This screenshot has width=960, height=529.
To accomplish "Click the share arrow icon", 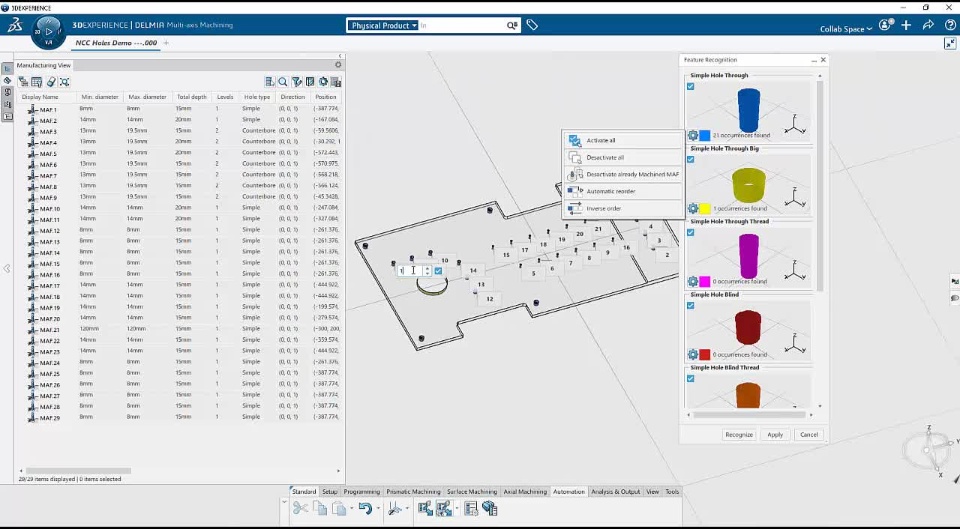I will [x=928, y=25].
